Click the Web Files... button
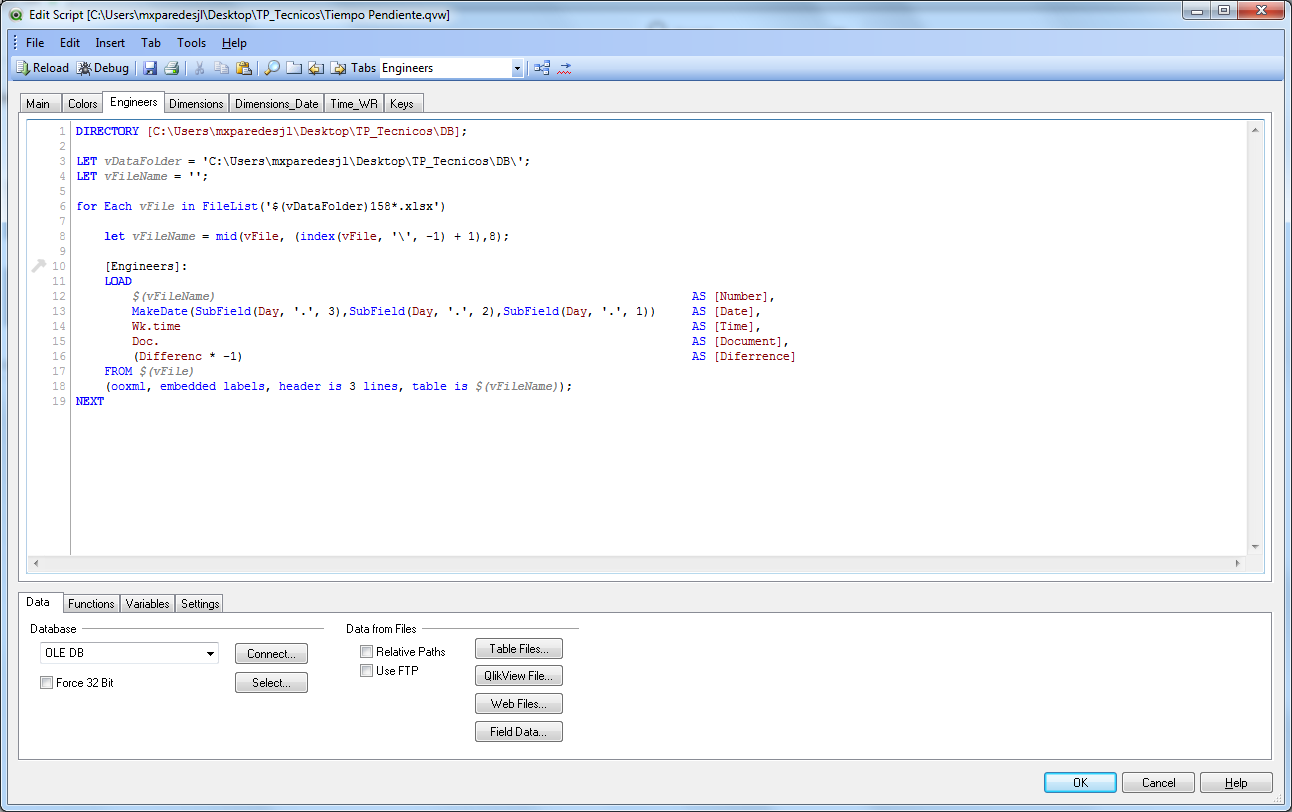The image size is (1292, 812). [x=519, y=703]
